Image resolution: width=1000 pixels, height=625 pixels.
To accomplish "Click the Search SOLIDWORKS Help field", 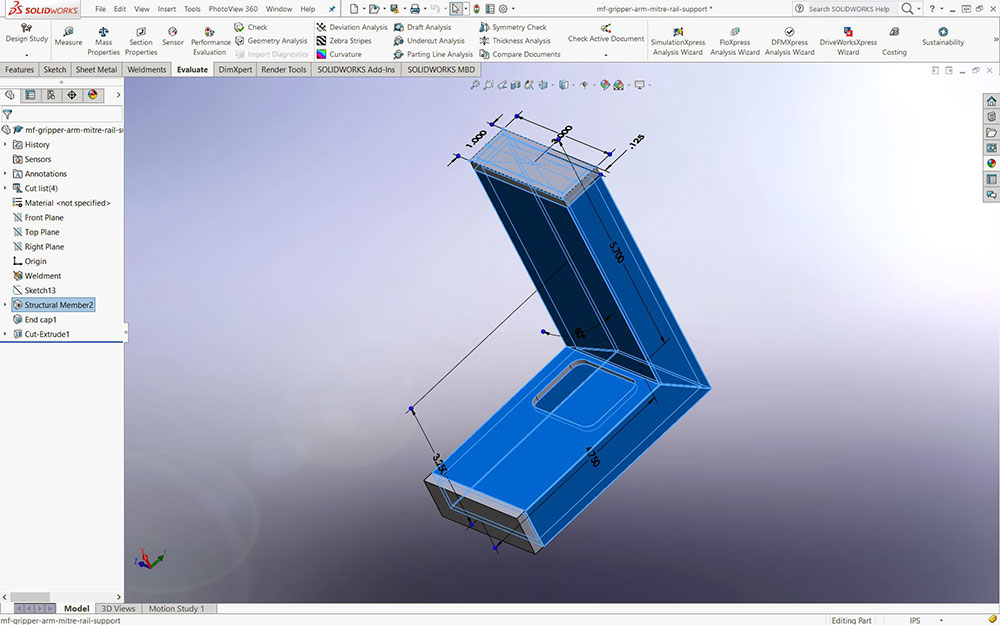I will [x=847, y=9].
